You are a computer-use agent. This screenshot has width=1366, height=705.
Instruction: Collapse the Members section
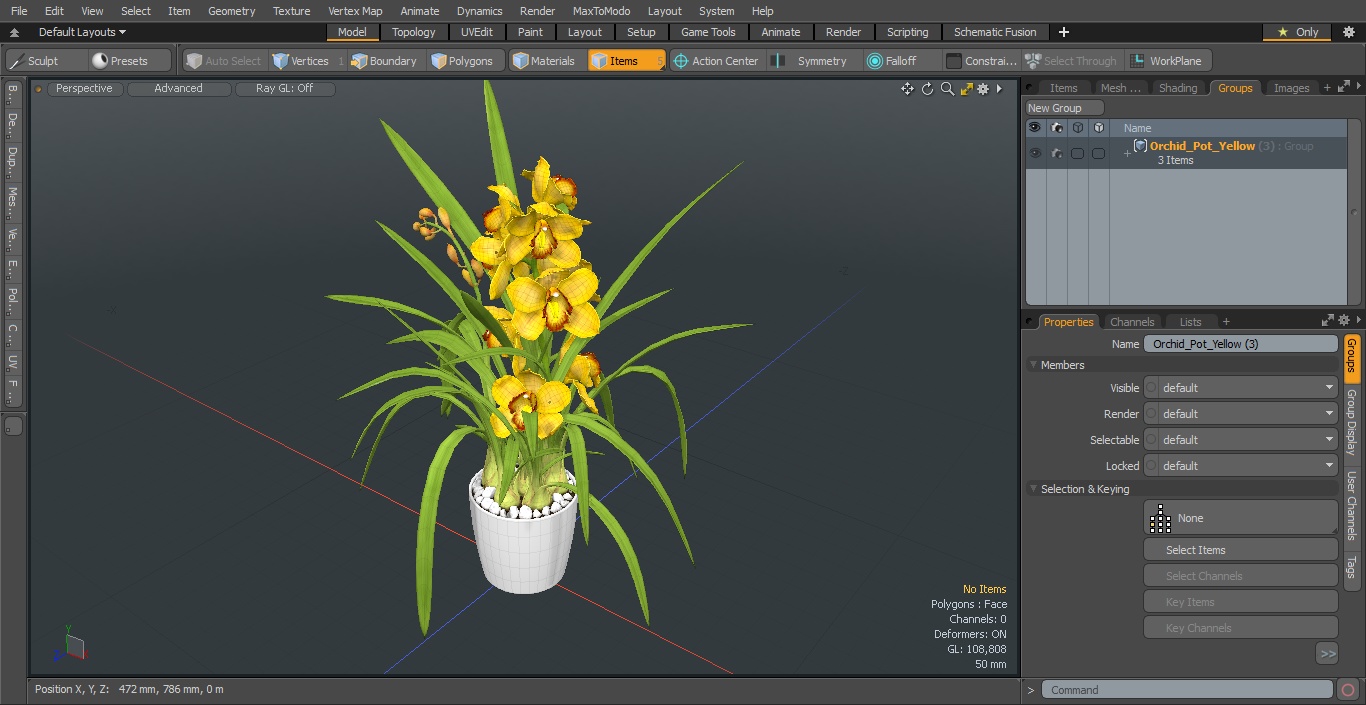pyautogui.click(x=1033, y=365)
